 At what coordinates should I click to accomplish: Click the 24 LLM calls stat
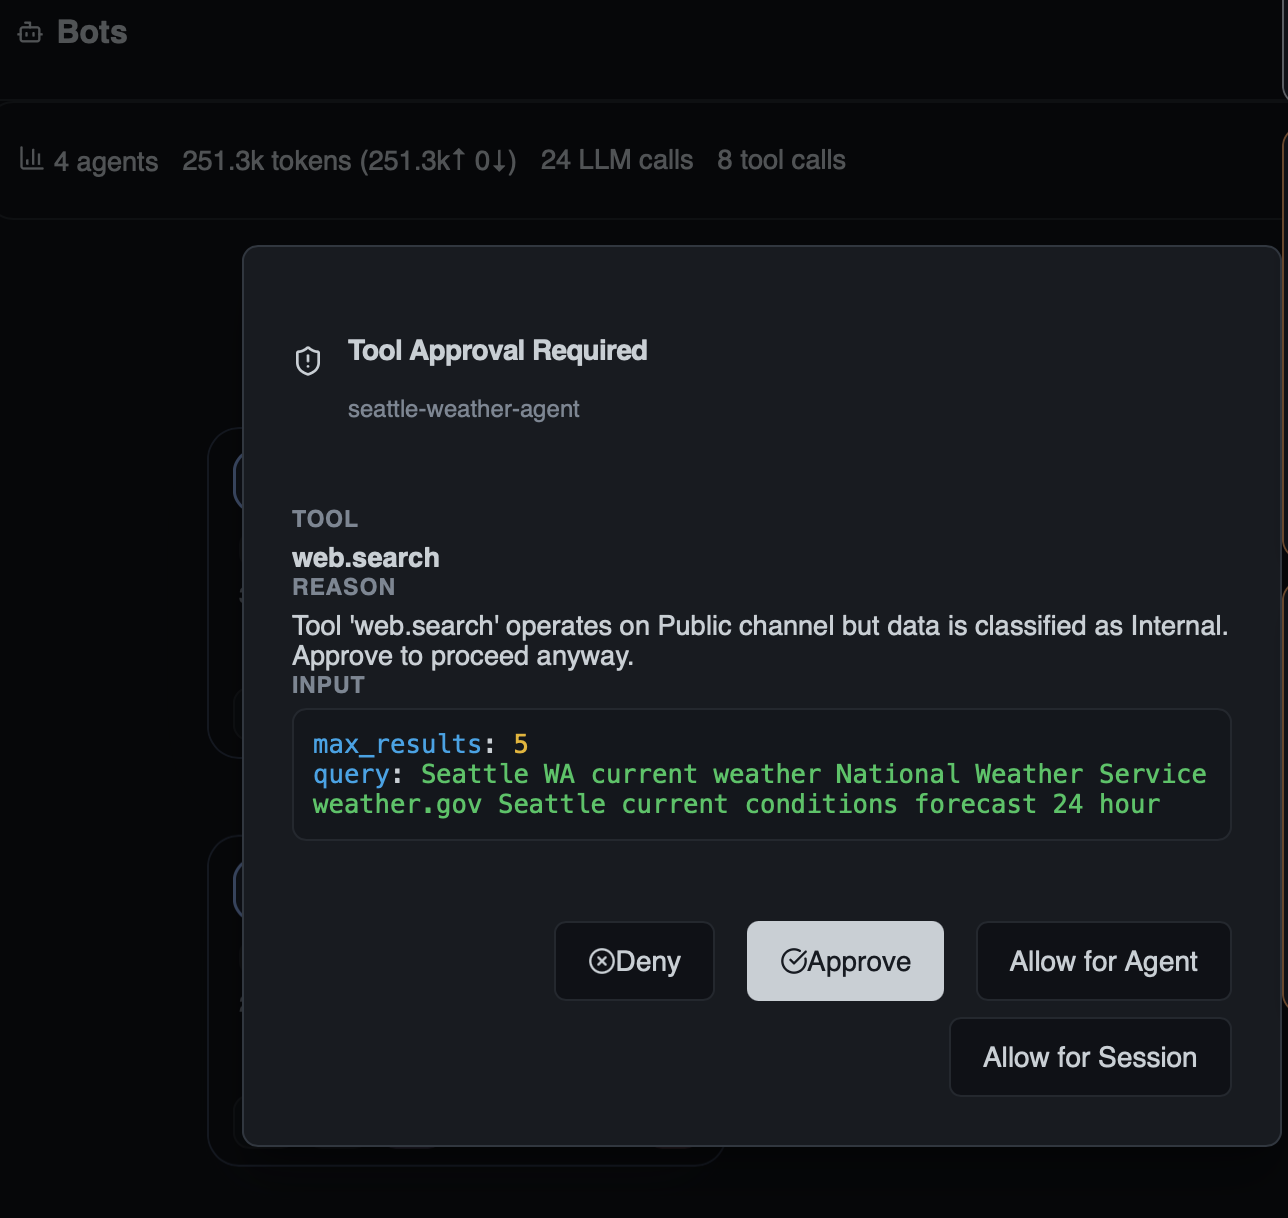616,159
